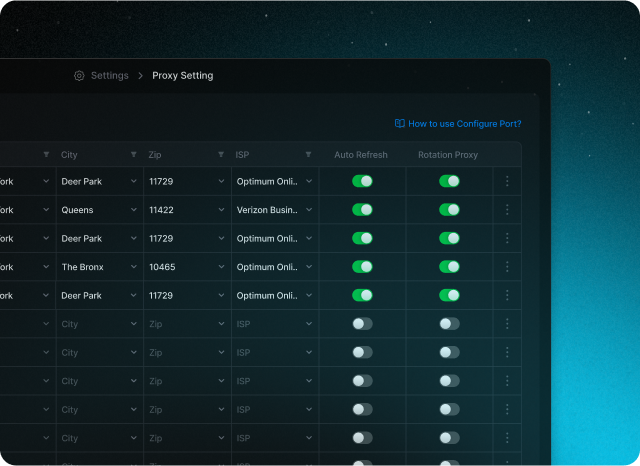This screenshot has height=466, width=640.
Task: Enable Rotation Proxy on first empty row
Action: click(449, 324)
